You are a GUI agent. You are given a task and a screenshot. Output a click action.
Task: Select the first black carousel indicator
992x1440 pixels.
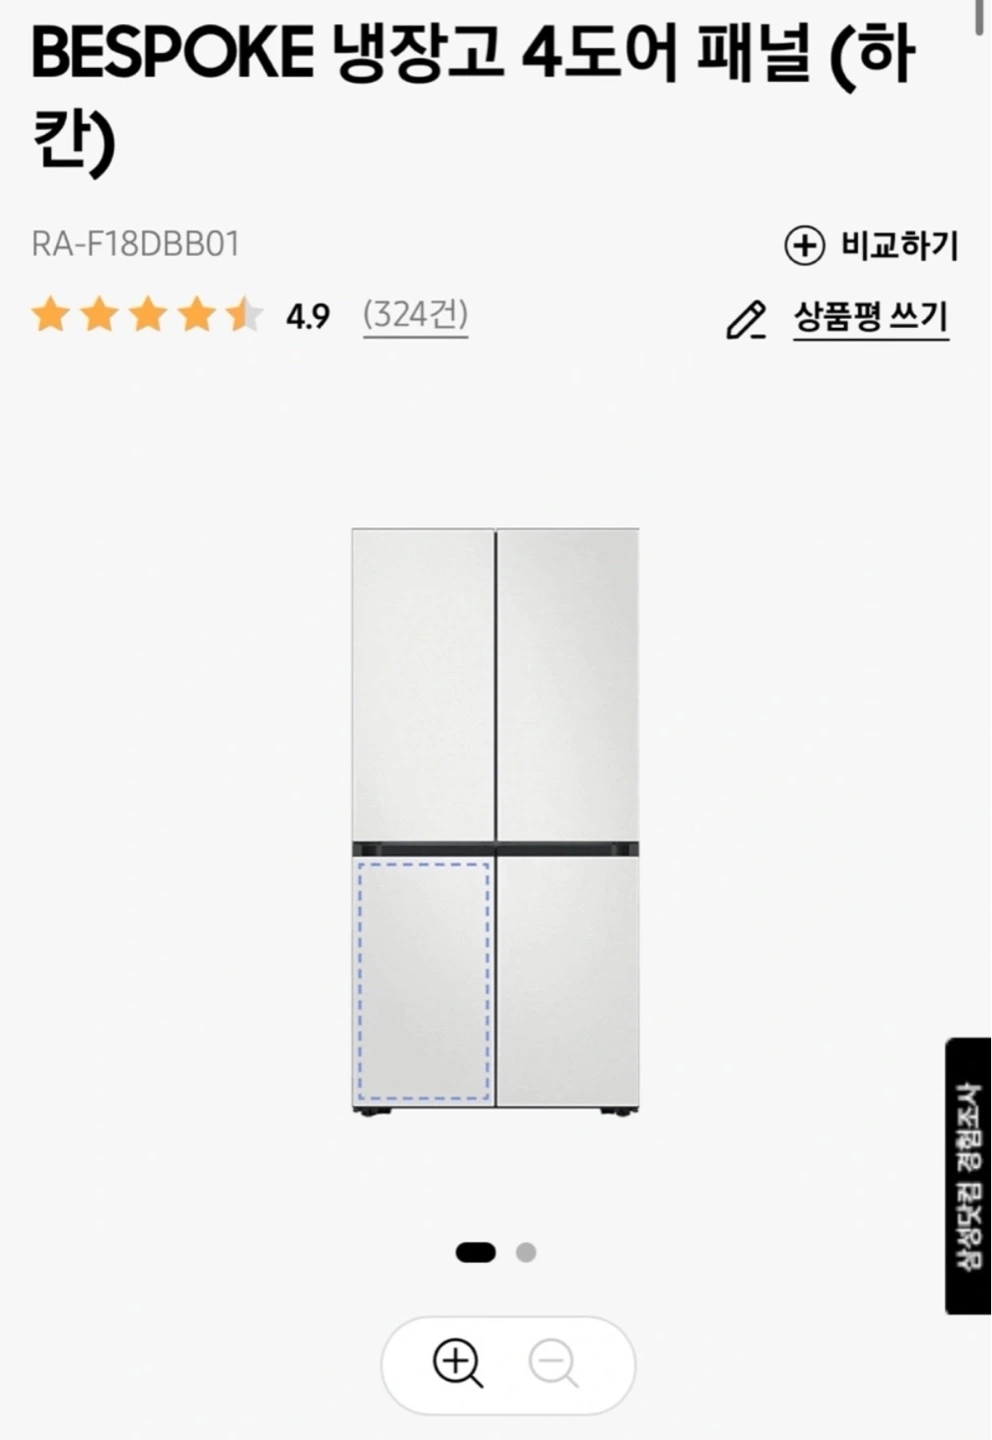476,1252
